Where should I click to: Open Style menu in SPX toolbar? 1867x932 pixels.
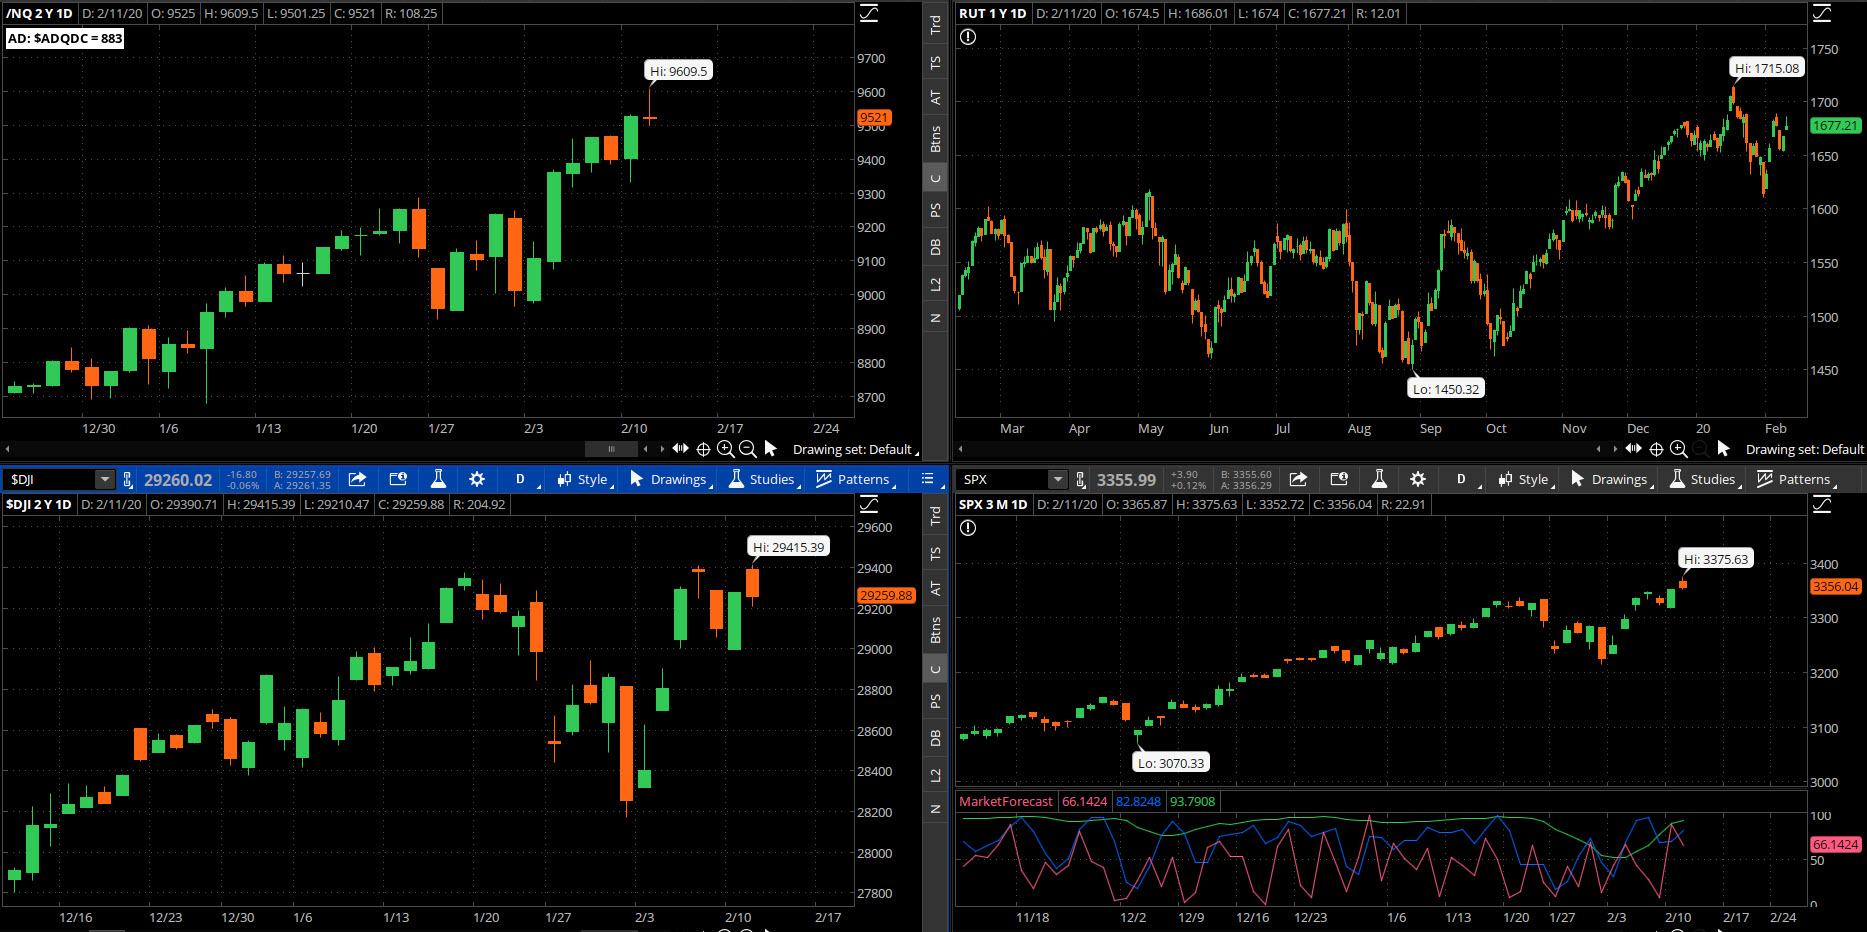click(x=1524, y=479)
